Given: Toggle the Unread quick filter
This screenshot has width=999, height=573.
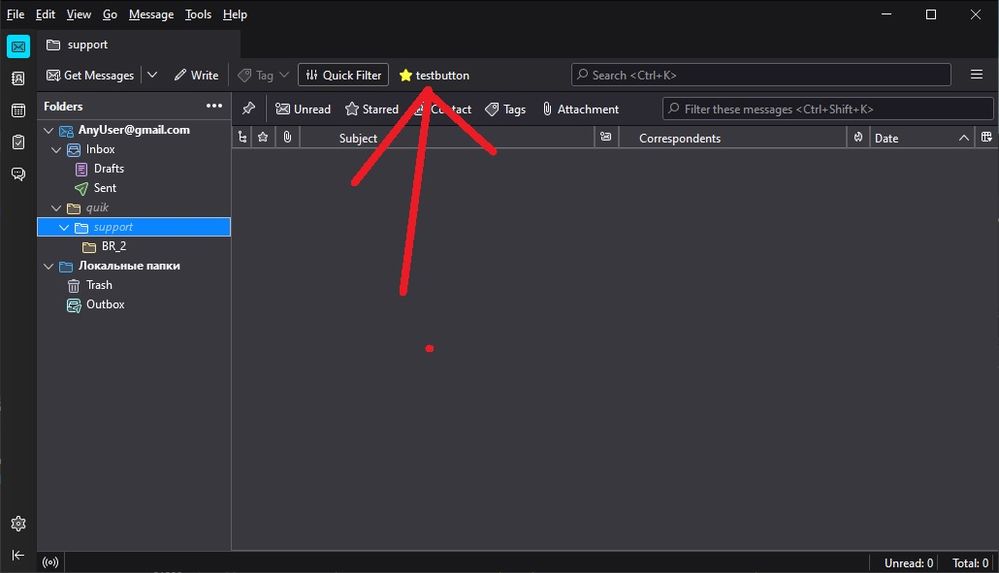Looking at the screenshot, I should coord(303,109).
